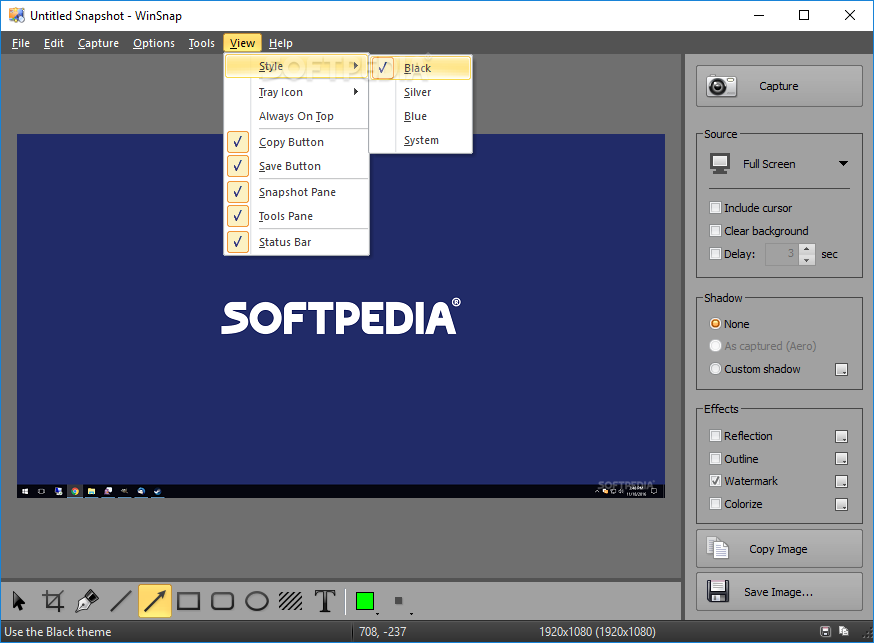The height and width of the screenshot is (643, 874).
Task: Click the captured Softpedia screenshot preview
Action: 341,316
